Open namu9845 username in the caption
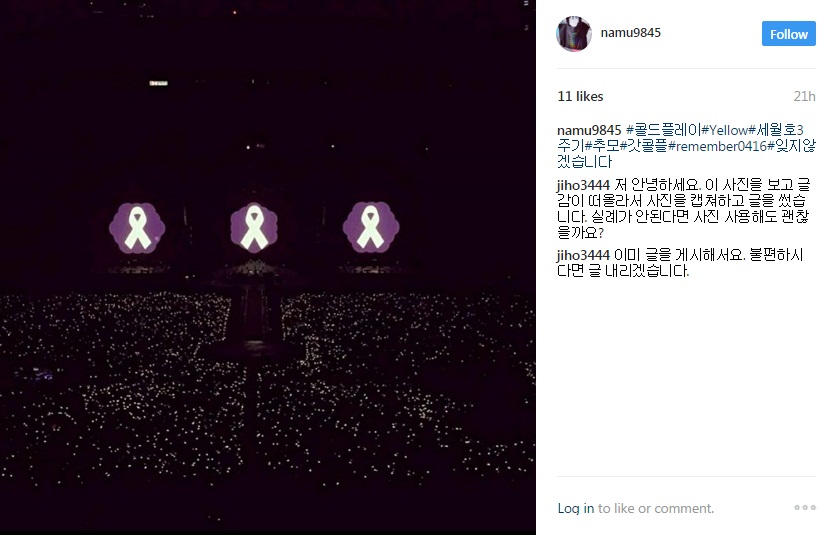 pyautogui.click(x=589, y=130)
